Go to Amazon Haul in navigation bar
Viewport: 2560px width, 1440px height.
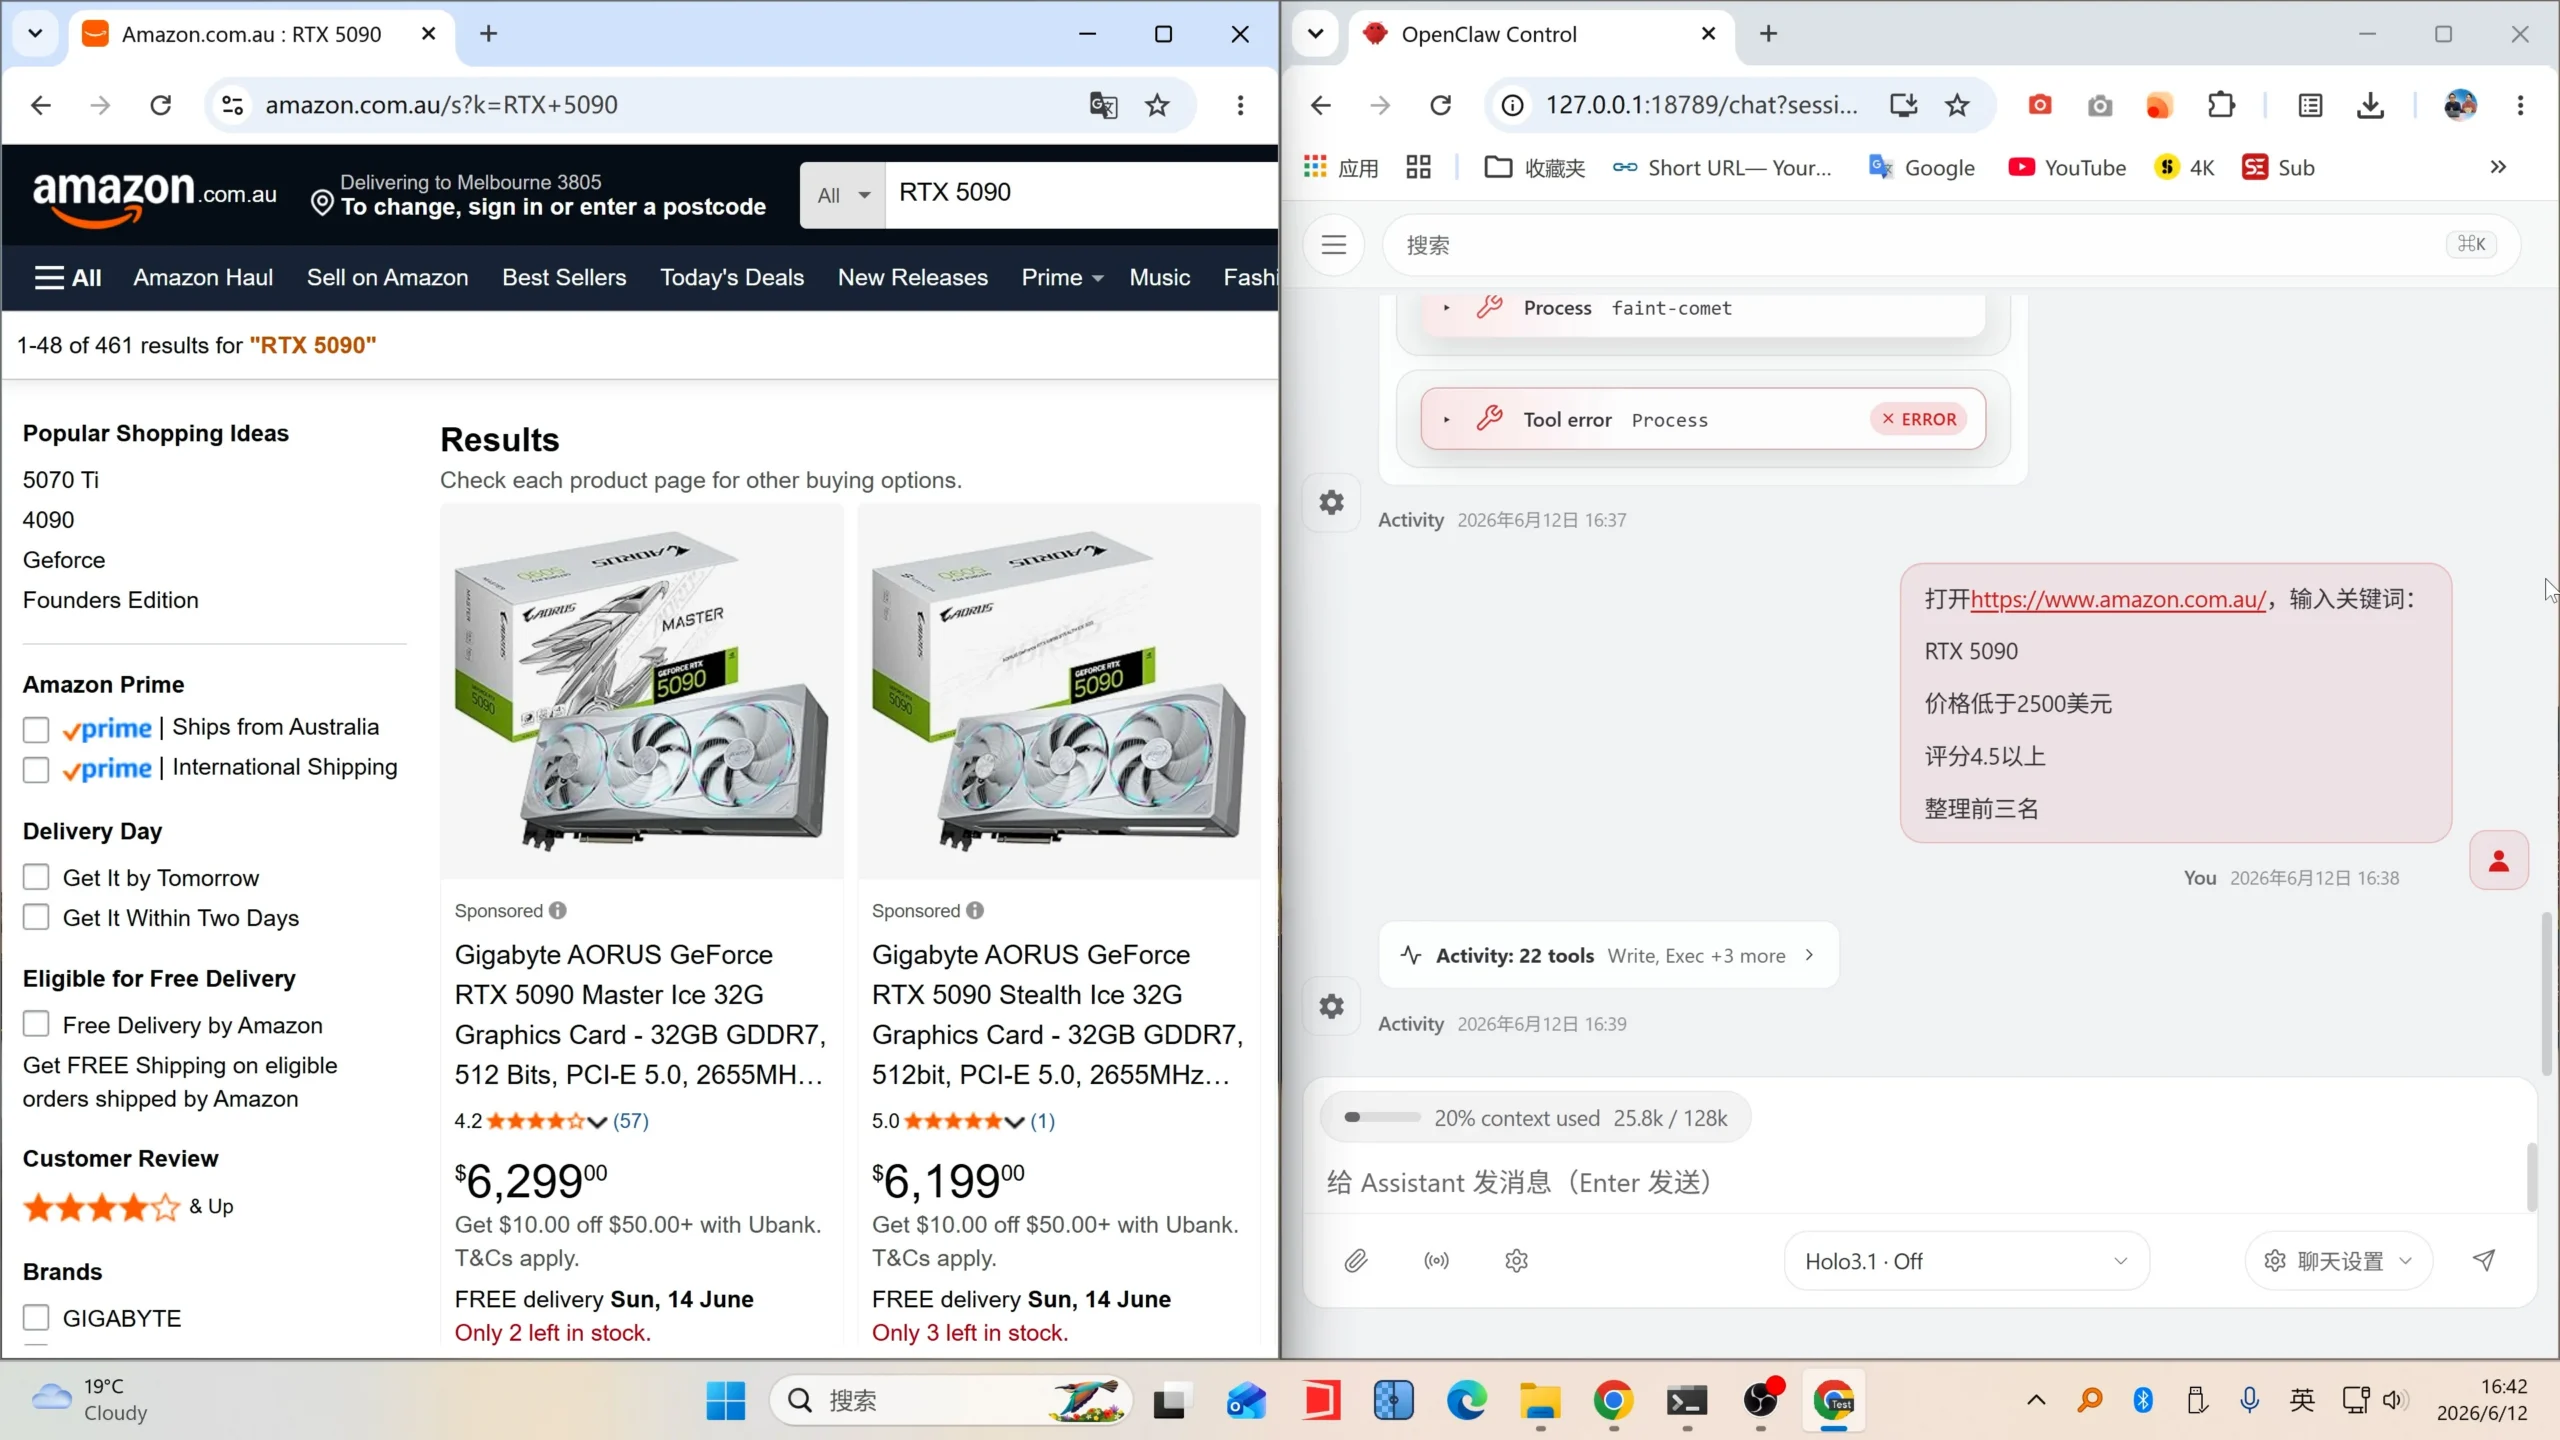(x=203, y=278)
